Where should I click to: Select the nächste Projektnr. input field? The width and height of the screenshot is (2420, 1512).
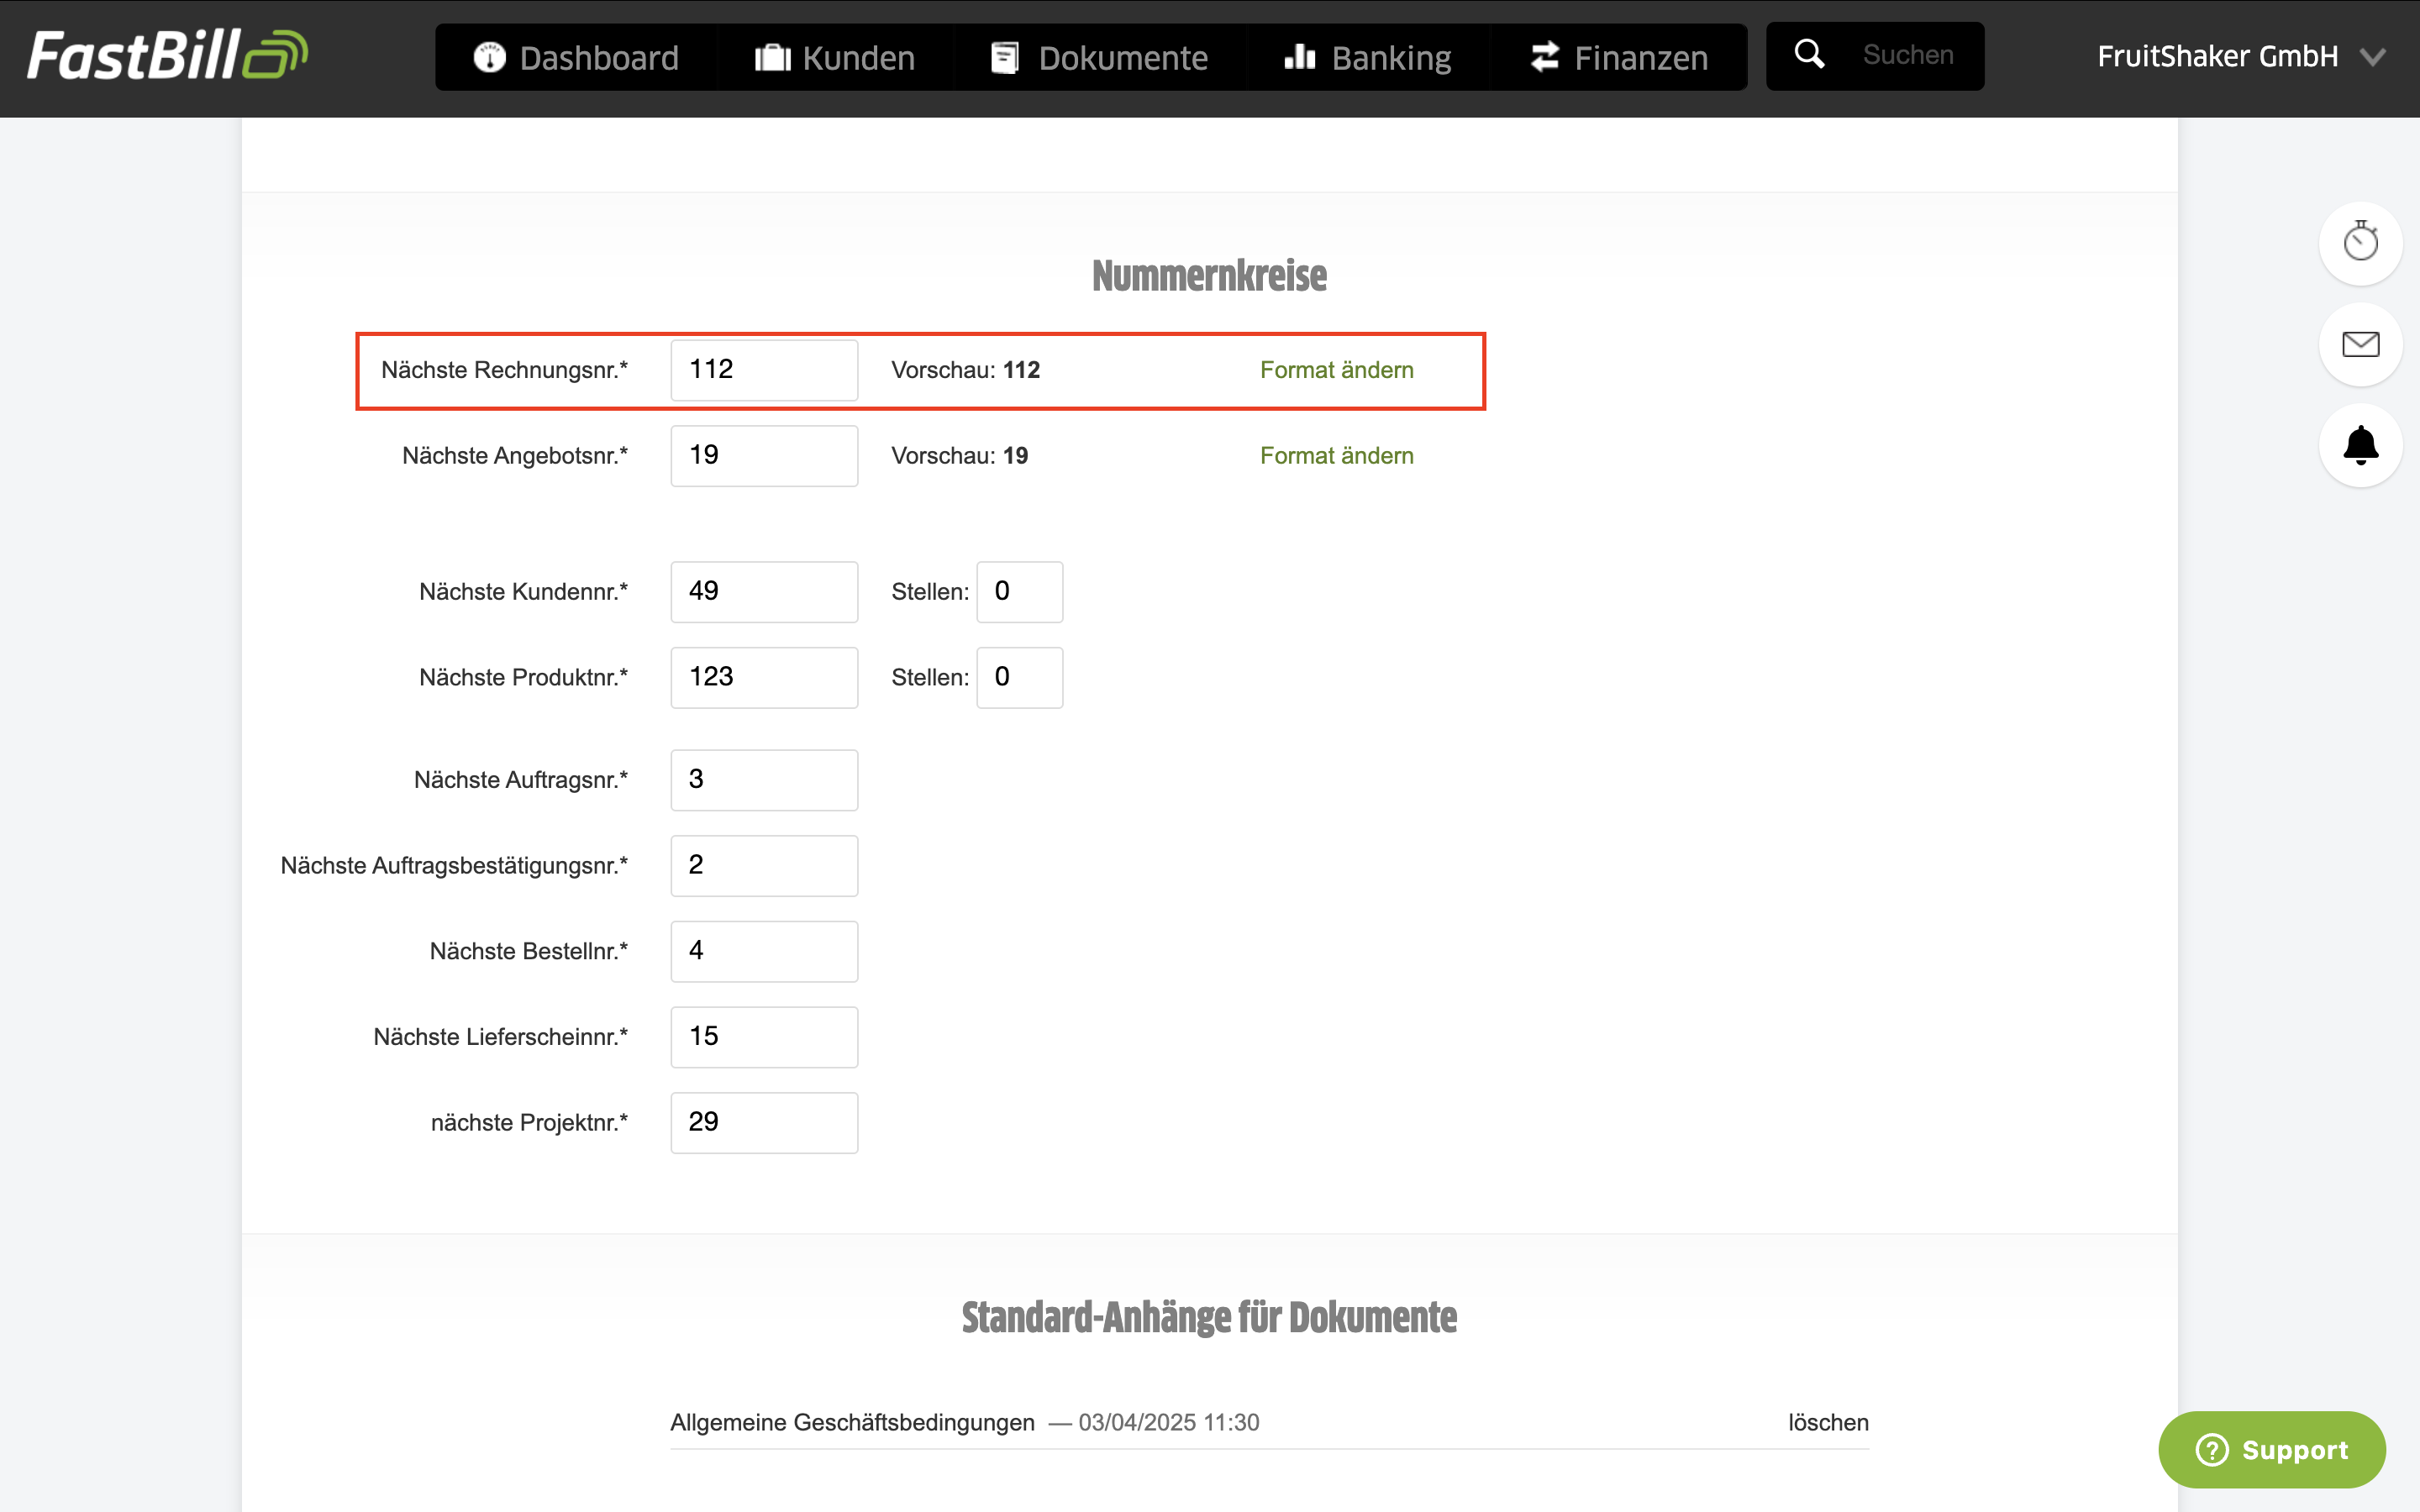[x=764, y=1123]
